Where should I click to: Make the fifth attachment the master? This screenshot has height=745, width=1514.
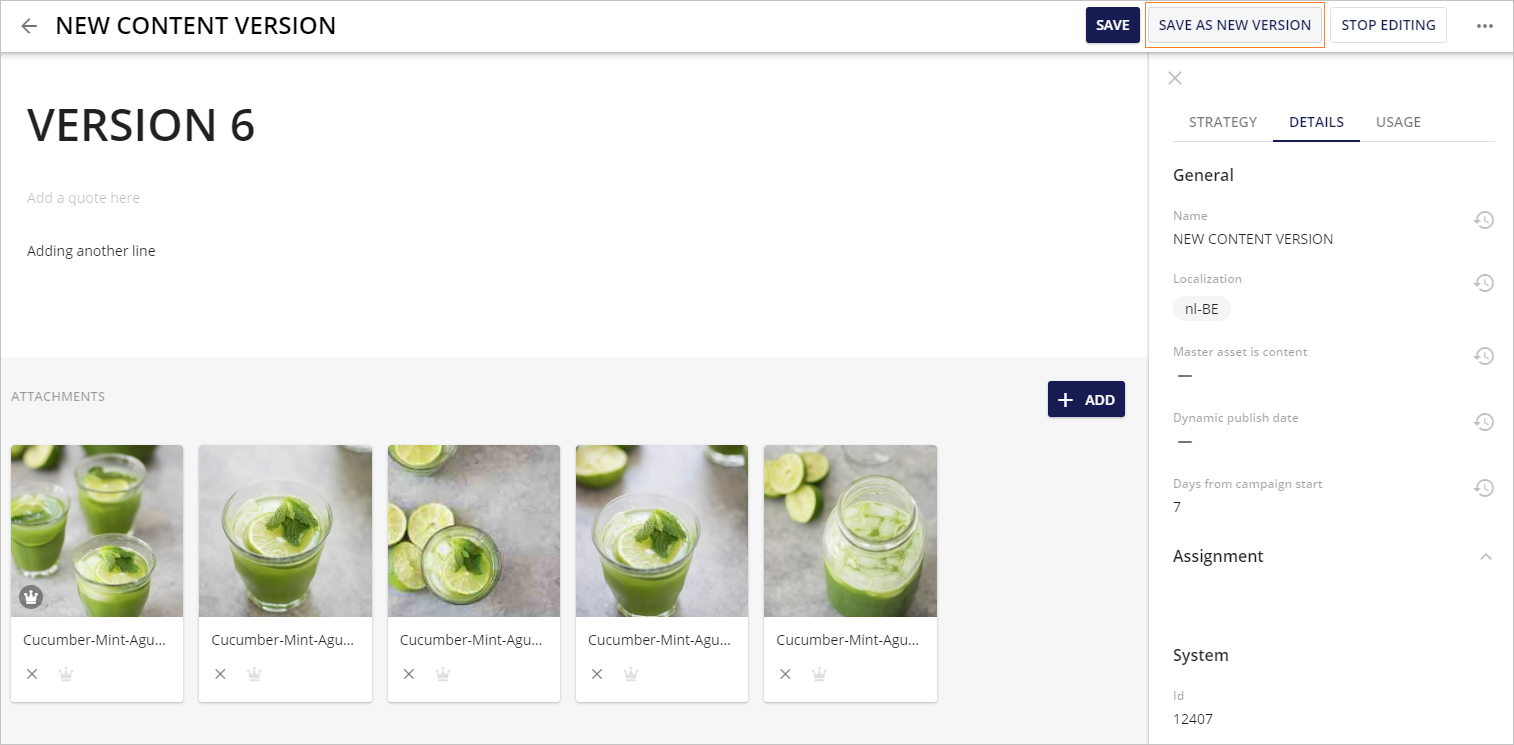(x=819, y=674)
